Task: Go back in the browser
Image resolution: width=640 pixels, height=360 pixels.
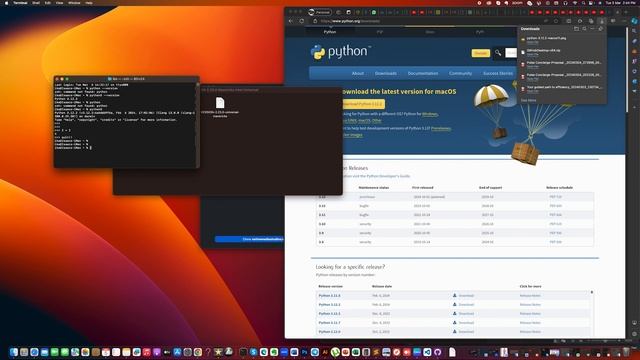Action: tap(291, 21)
